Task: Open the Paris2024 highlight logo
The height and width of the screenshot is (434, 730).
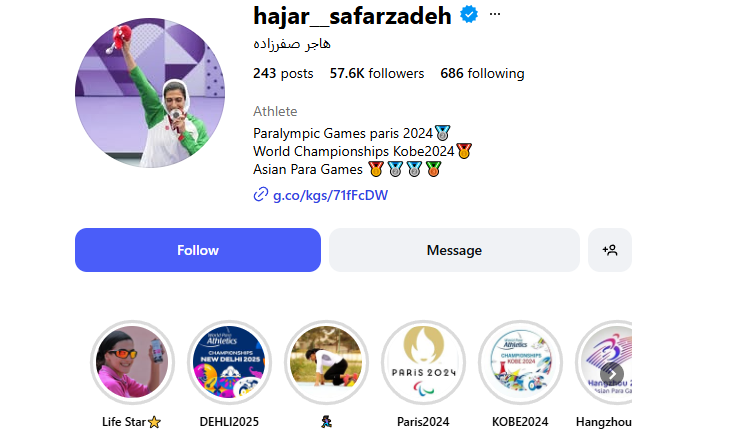Action: [423, 362]
